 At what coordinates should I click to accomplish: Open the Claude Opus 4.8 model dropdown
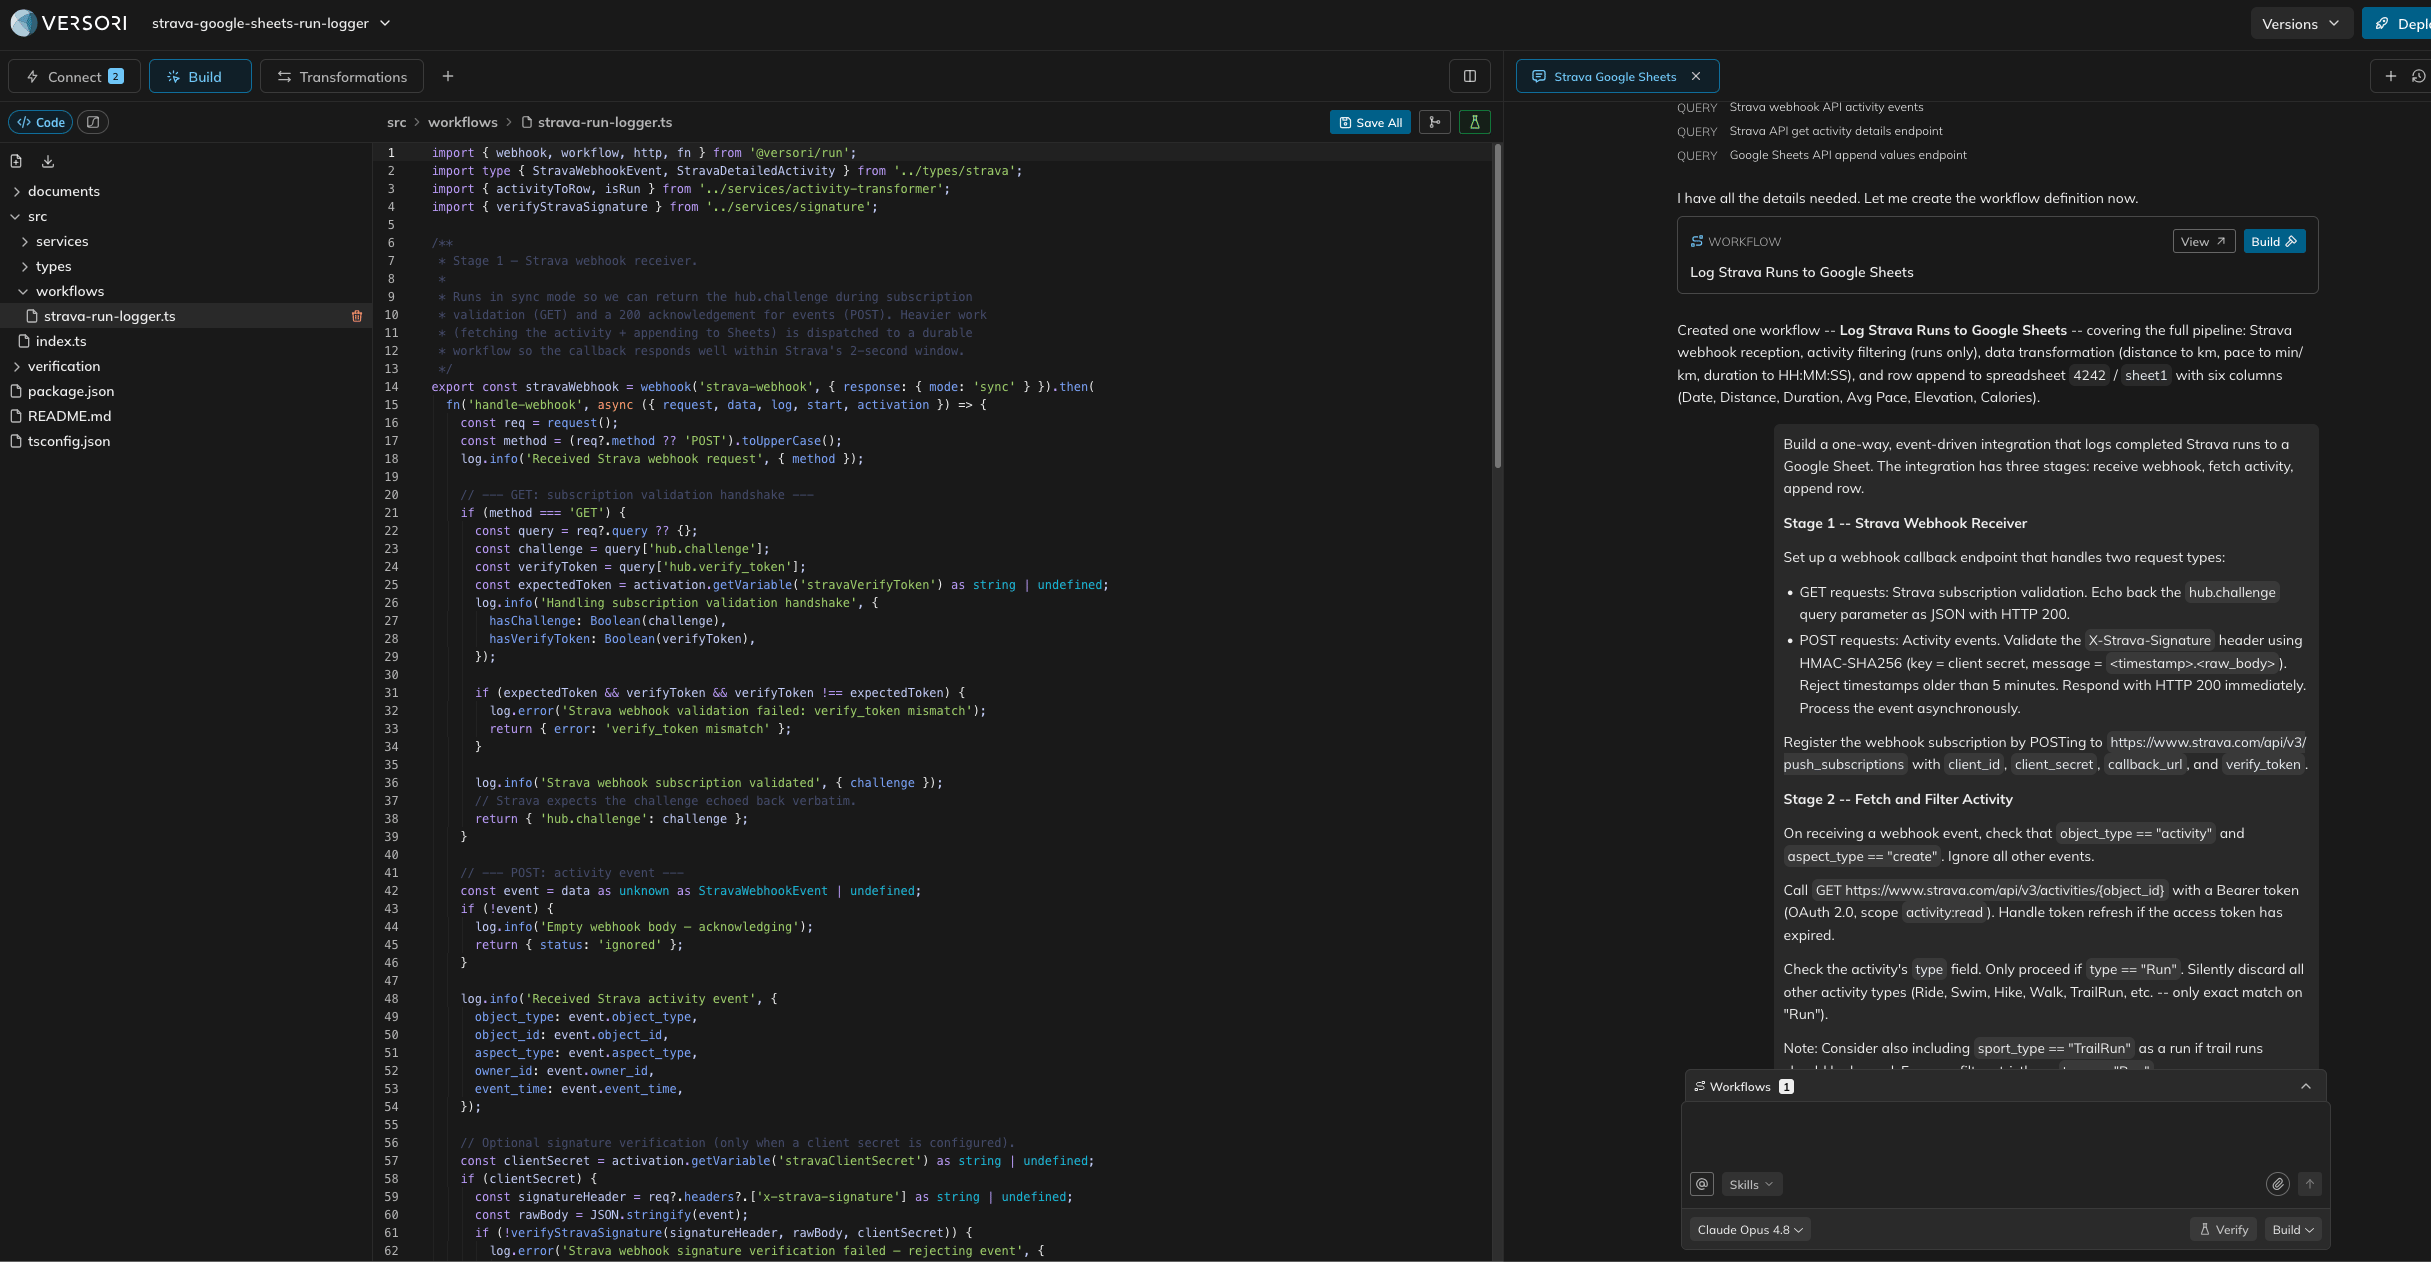coord(1749,1230)
